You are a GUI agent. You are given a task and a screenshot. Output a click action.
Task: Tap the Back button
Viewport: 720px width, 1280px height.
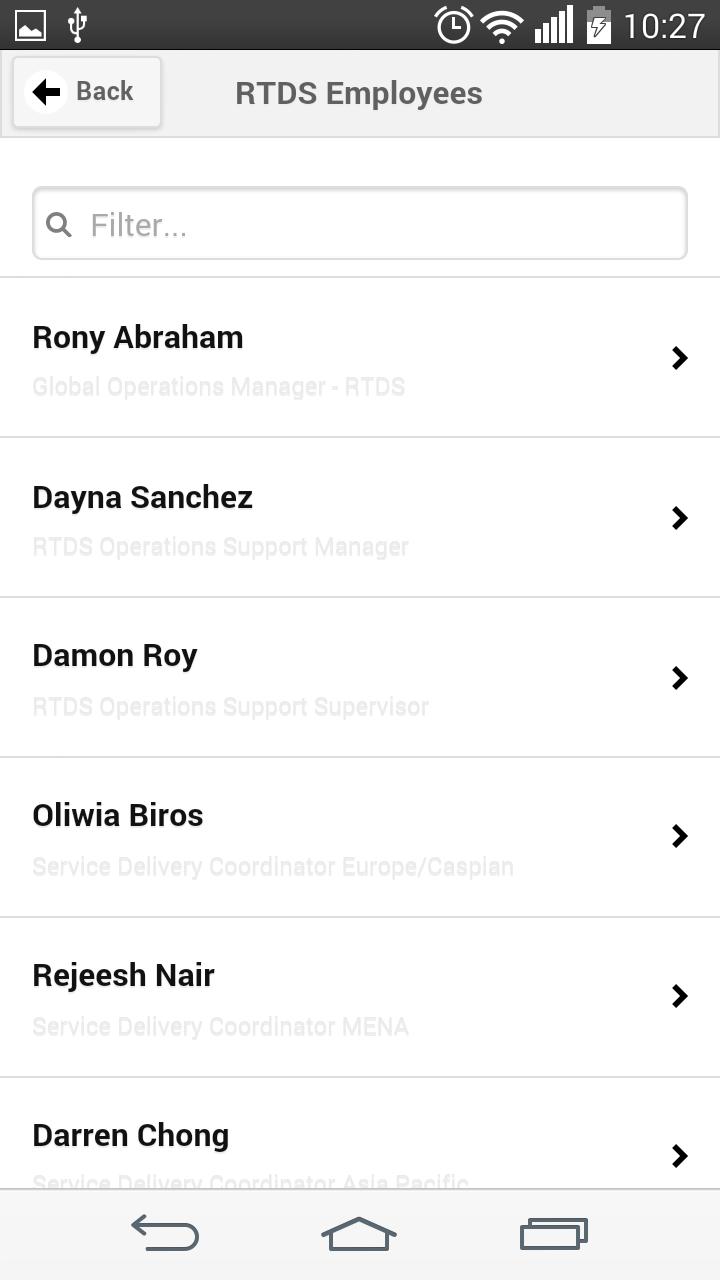tap(86, 92)
